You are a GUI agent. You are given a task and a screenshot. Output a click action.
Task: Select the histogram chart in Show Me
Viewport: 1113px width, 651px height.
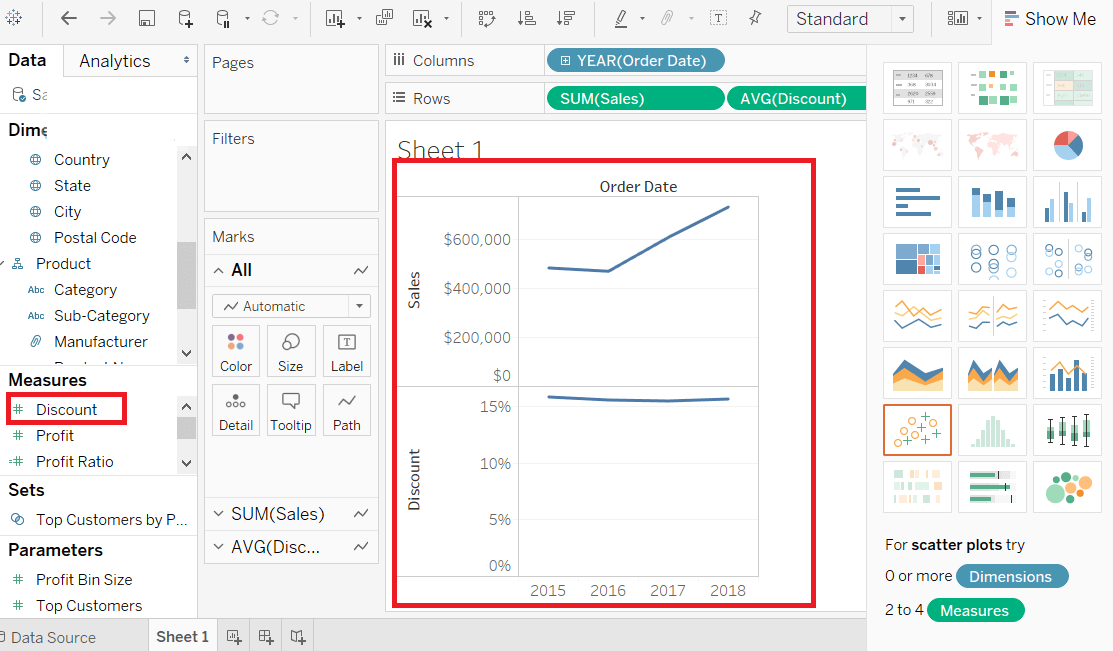(992, 430)
